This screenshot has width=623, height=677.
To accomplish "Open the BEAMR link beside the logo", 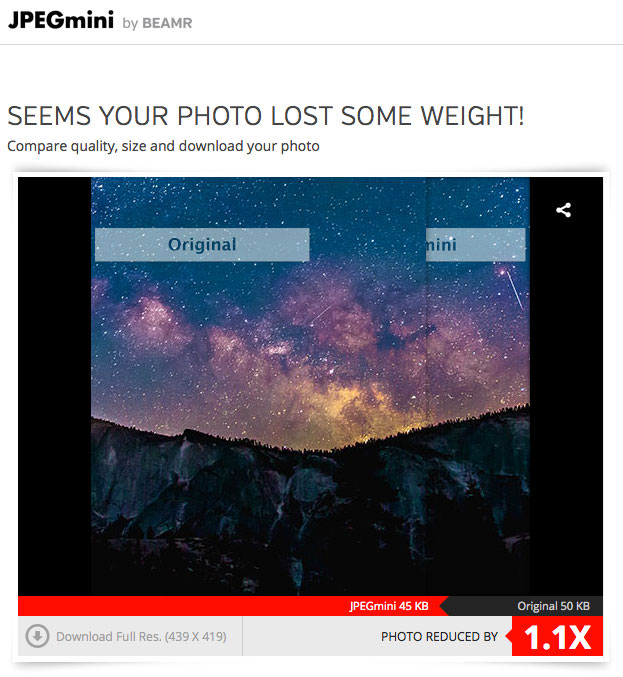I will coord(167,23).
